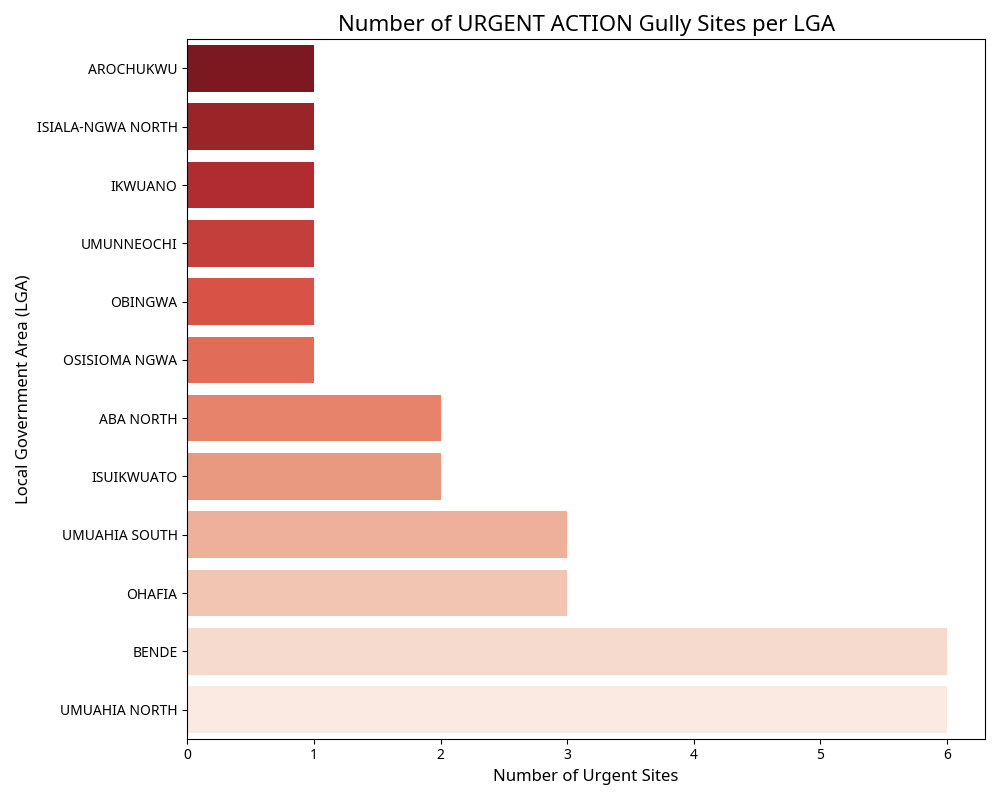Click the 'Number of Urgent Sites' axis label
This screenshot has height=800, width=1000.
(x=586, y=776)
